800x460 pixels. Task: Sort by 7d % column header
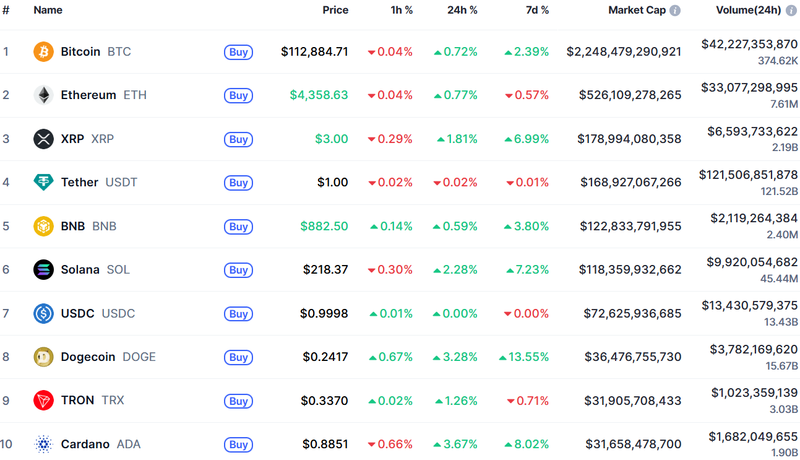[537, 10]
